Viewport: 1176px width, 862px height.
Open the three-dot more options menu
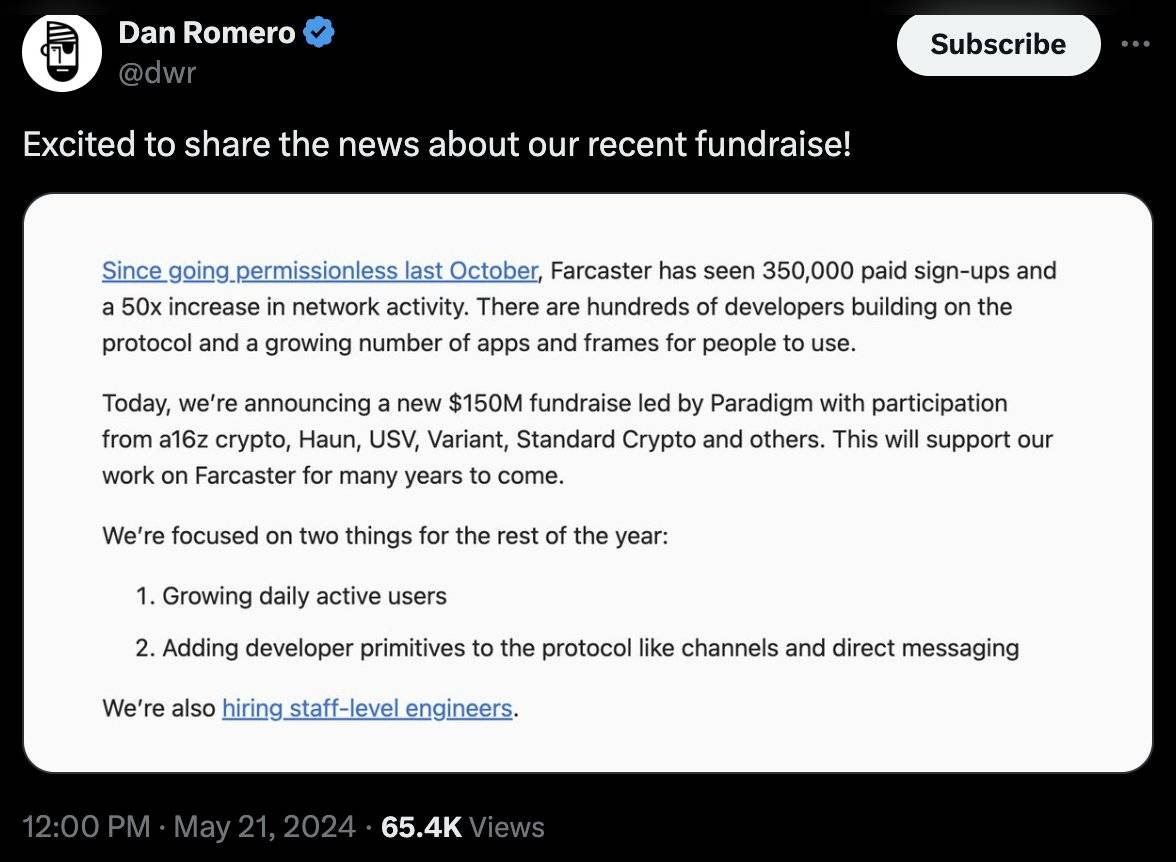pyautogui.click(x=1136, y=44)
